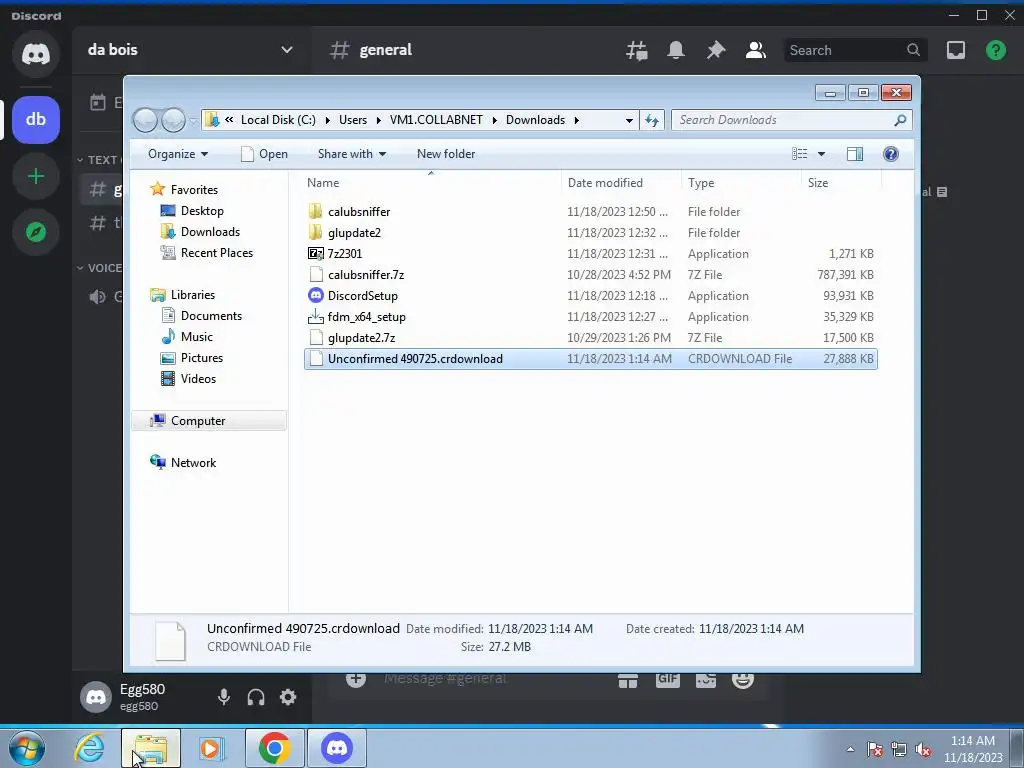Click the Search Downloads field
The image size is (1024, 768).
click(x=791, y=120)
